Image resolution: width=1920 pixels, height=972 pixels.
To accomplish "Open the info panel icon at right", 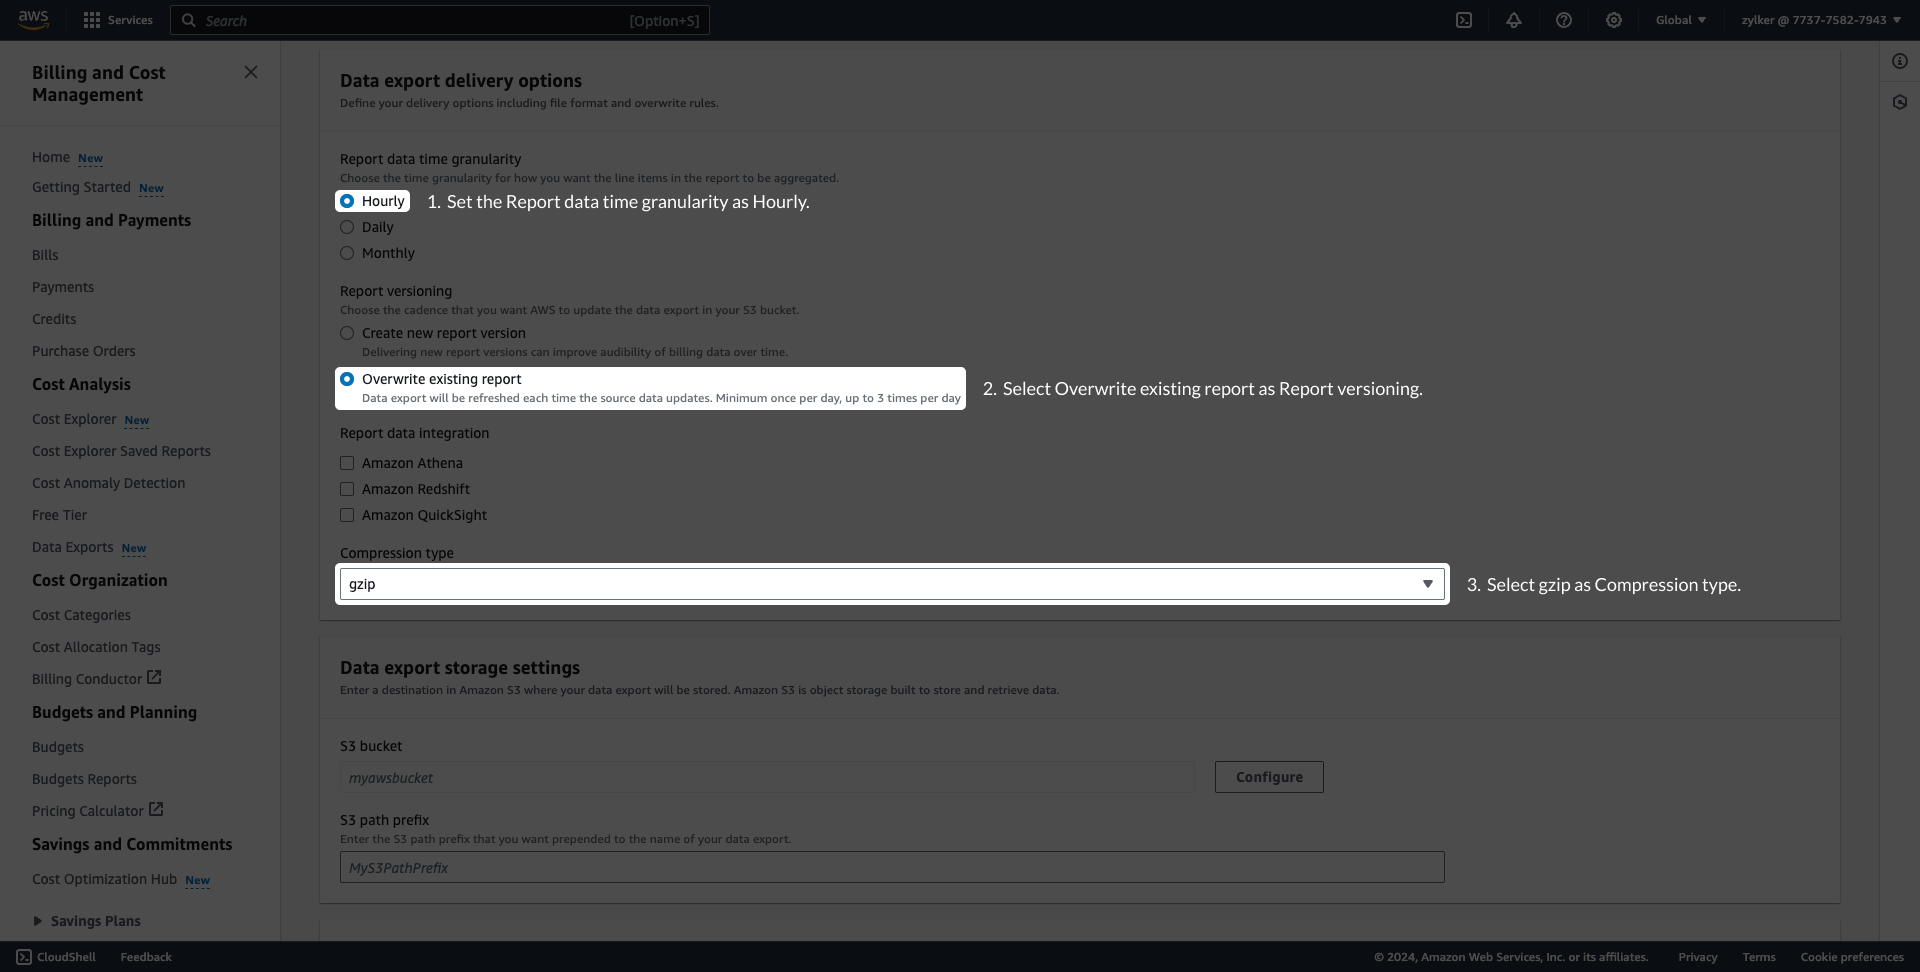I will pos(1900,61).
